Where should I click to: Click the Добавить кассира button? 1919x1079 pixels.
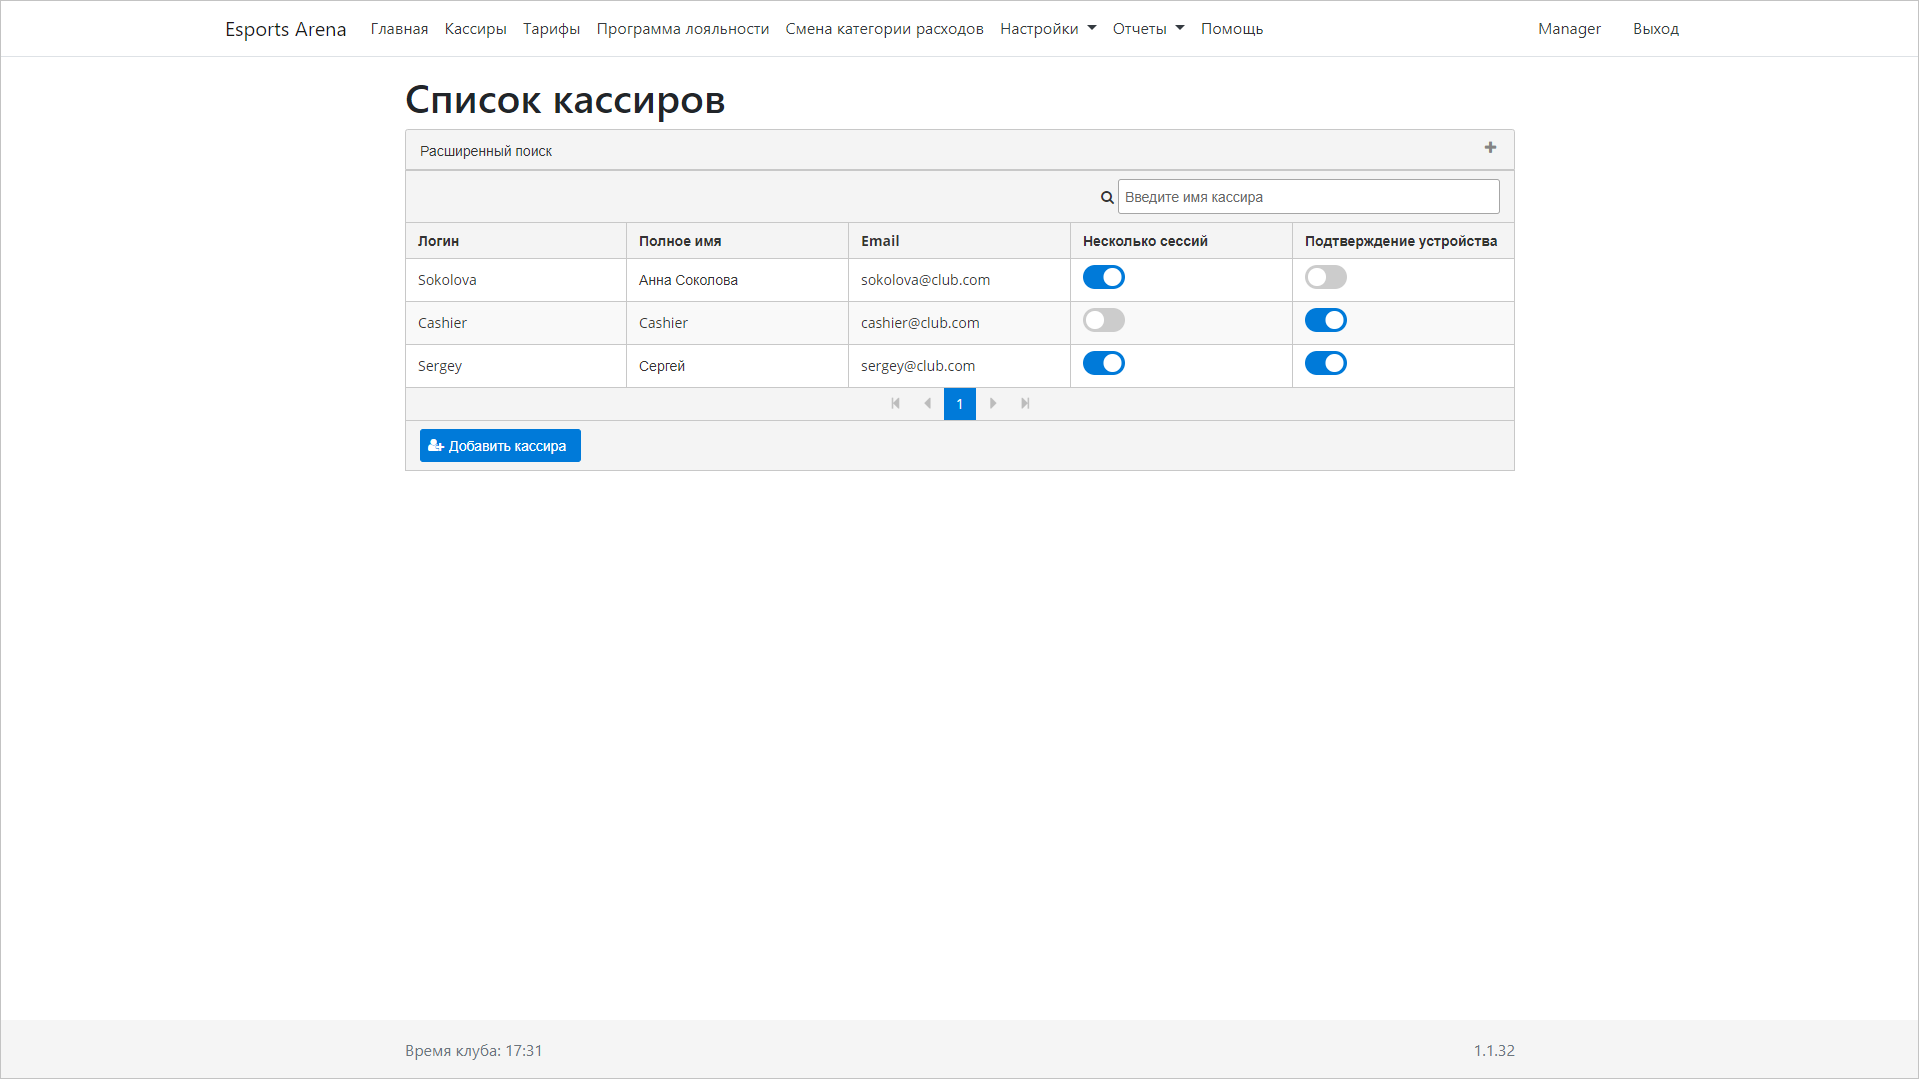coord(500,446)
